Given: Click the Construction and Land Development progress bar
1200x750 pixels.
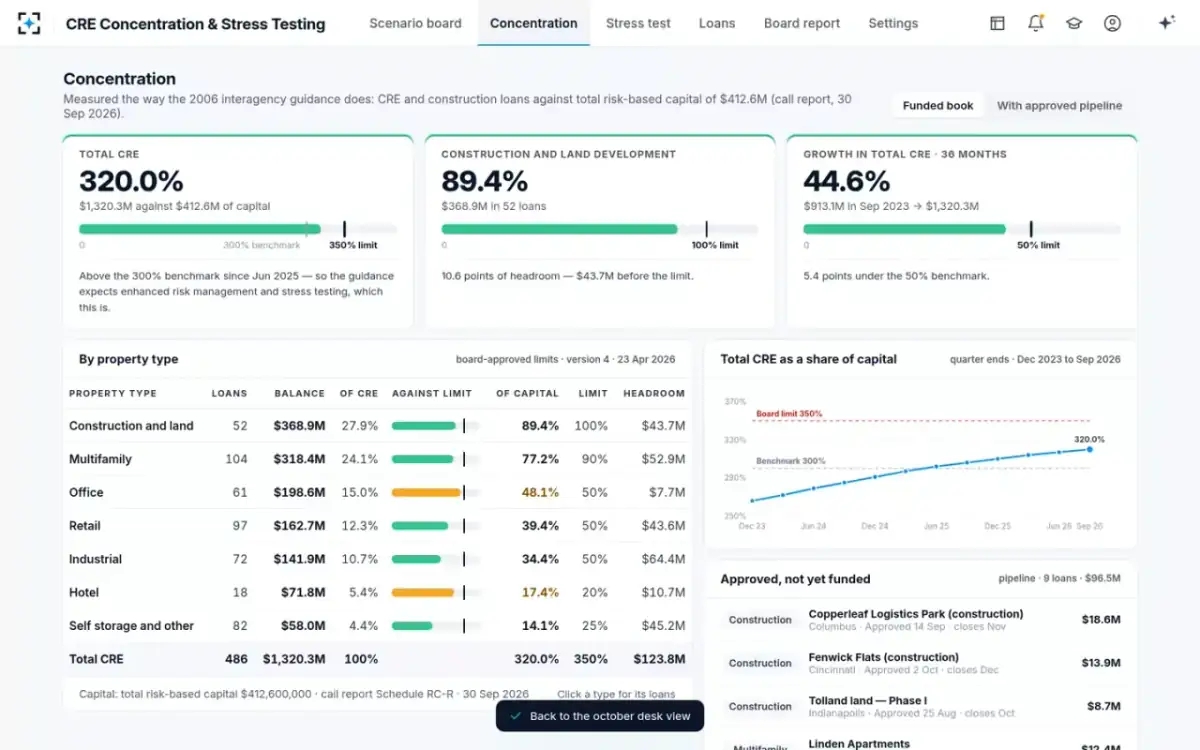Looking at the screenshot, I should coord(600,229).
